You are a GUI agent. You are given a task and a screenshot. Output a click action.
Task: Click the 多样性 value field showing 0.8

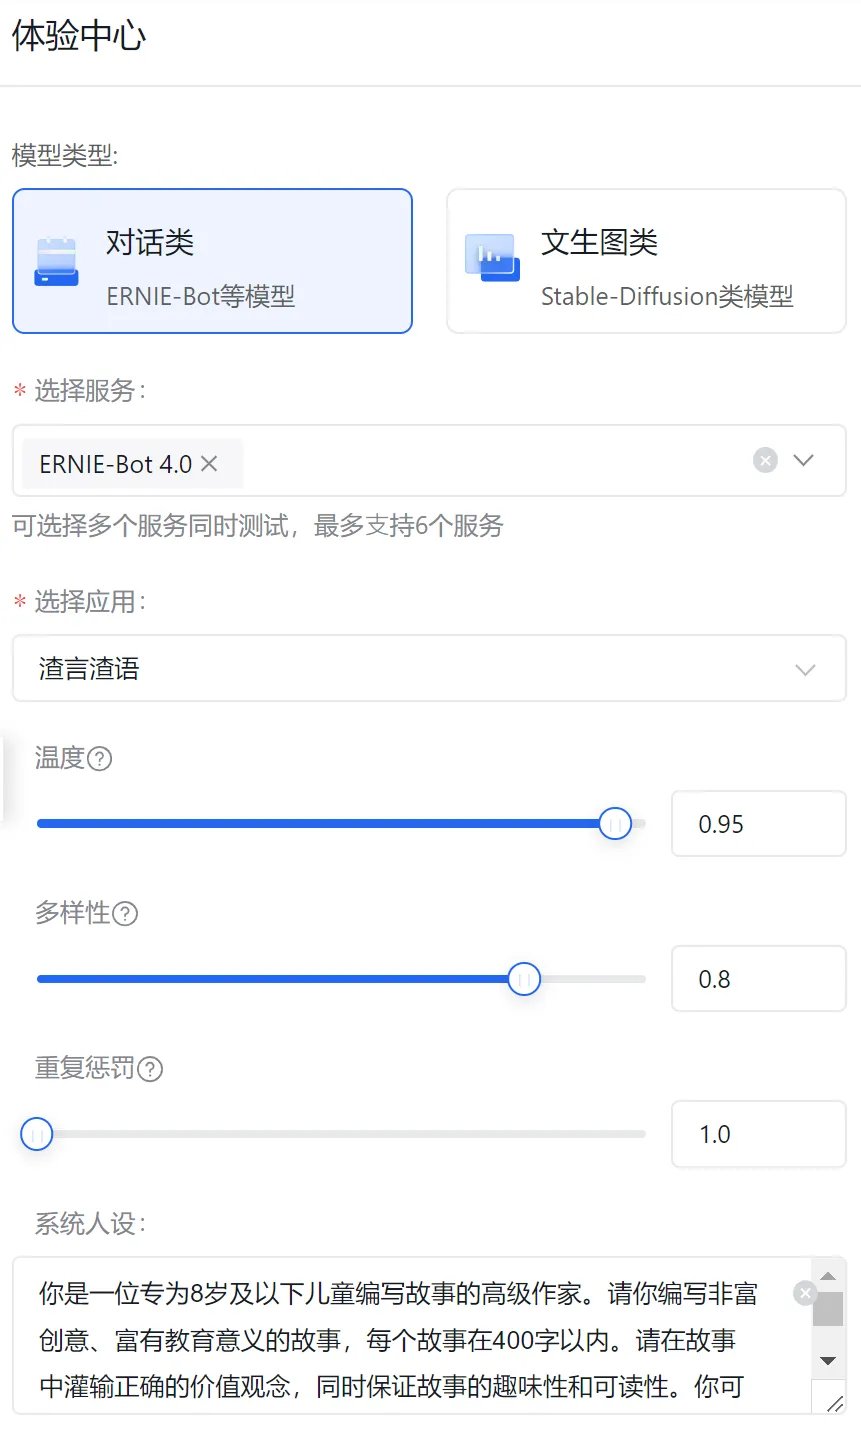click(758, 979)
